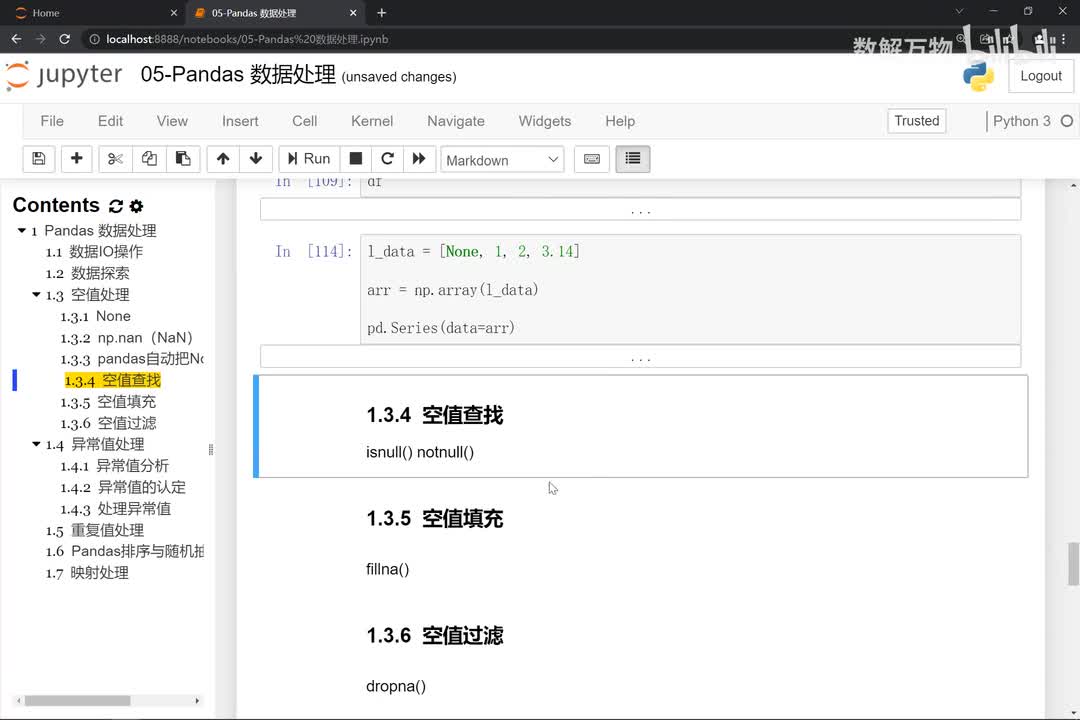Screen dimensions: 1080x720
Task: Copy selected cells icon
Action: 149,159
